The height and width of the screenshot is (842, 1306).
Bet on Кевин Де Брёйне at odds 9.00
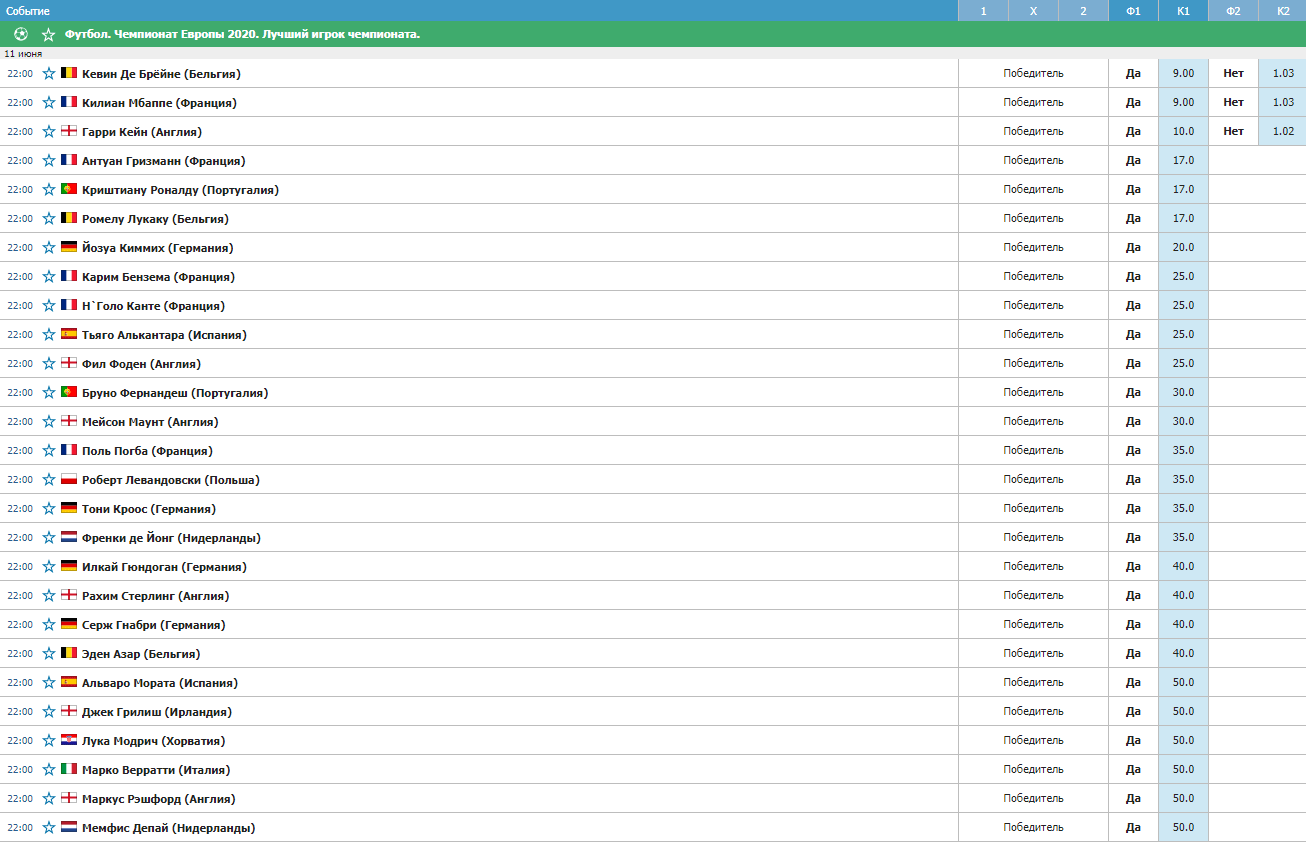[1184, 73]
